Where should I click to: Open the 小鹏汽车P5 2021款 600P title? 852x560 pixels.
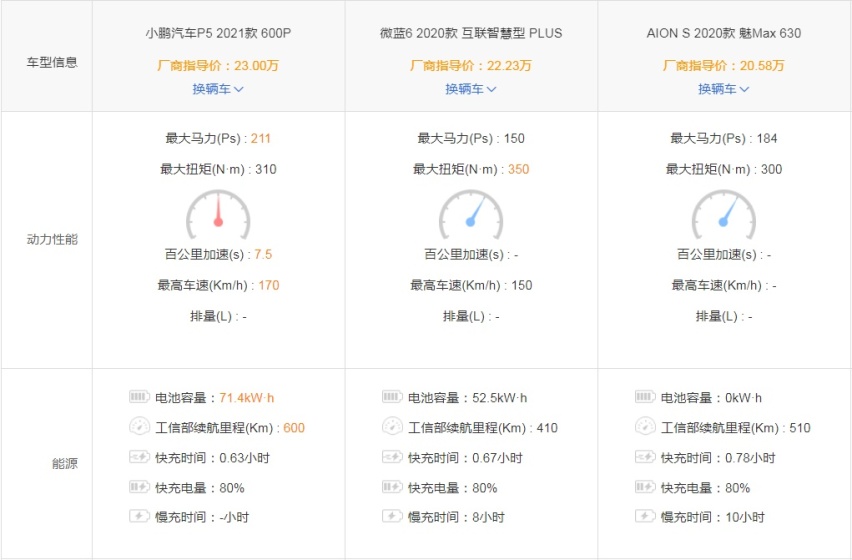(218, 33)
